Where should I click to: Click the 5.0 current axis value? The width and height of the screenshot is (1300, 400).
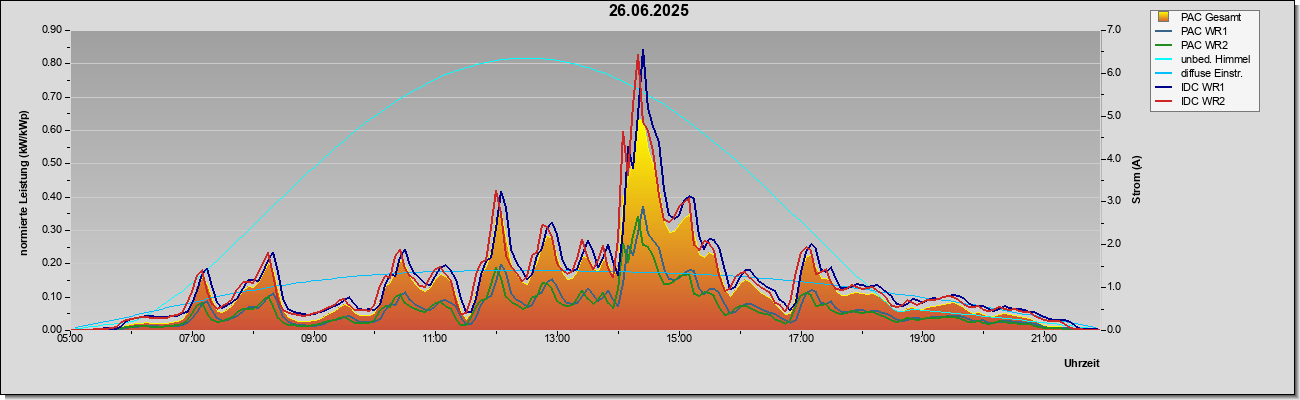point(1114,116)
